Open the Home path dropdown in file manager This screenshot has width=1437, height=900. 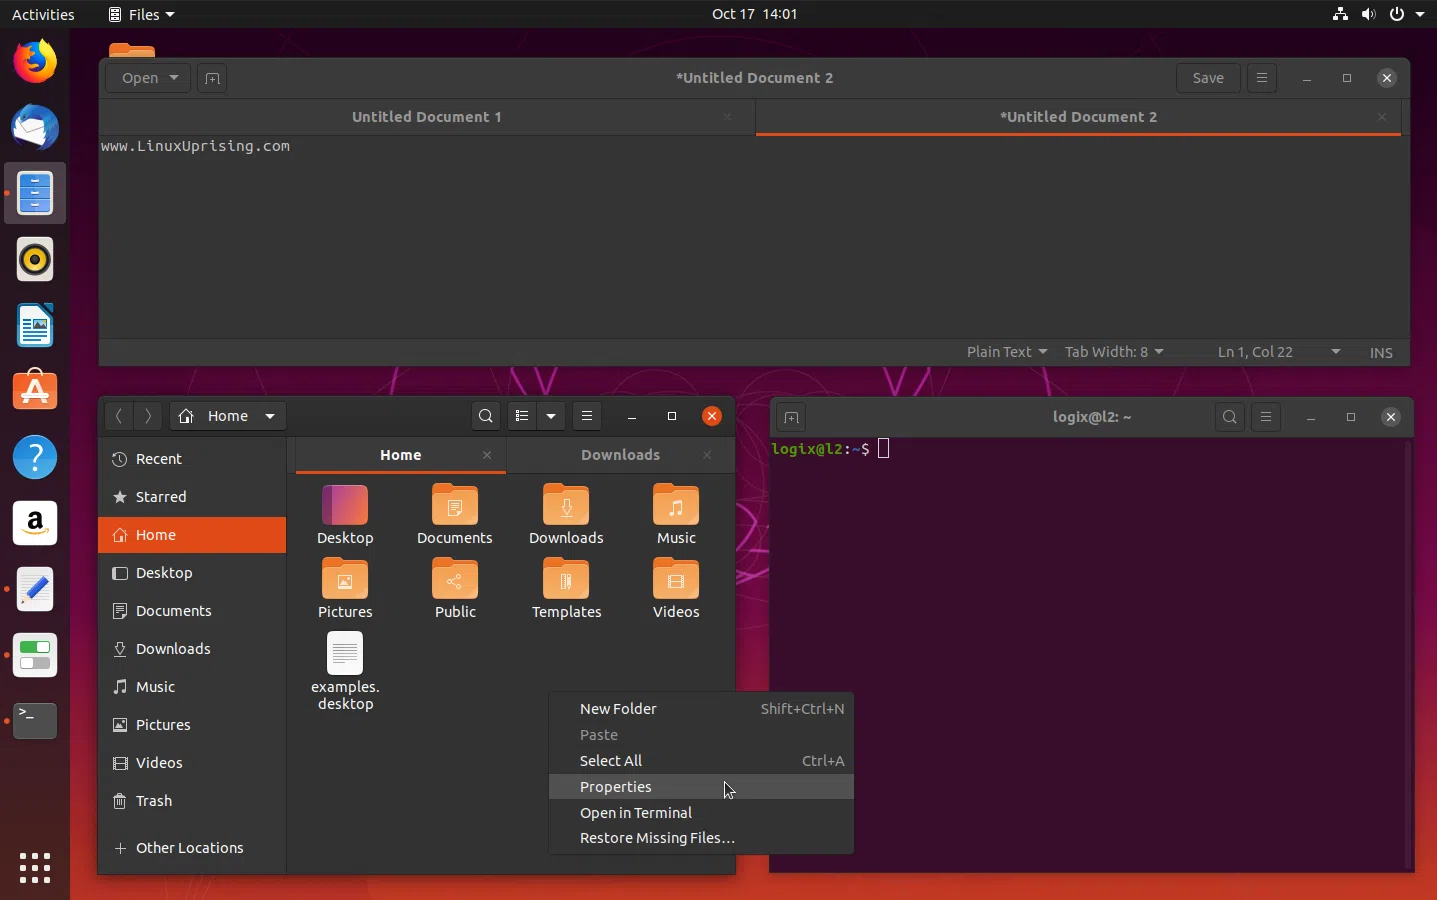(227, 417)
